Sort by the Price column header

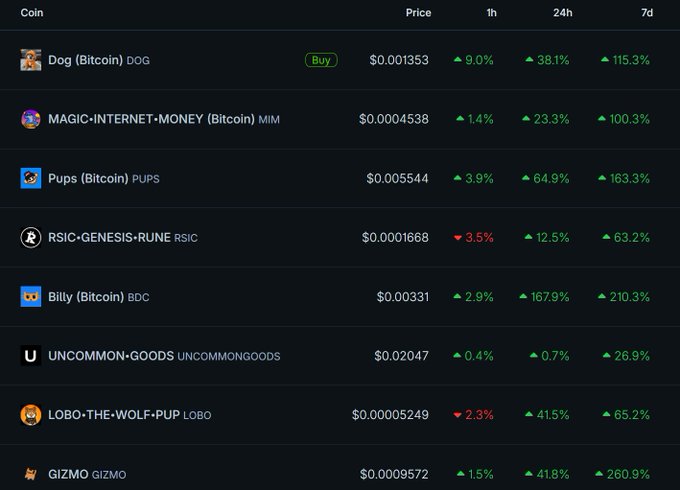[418, 13]
